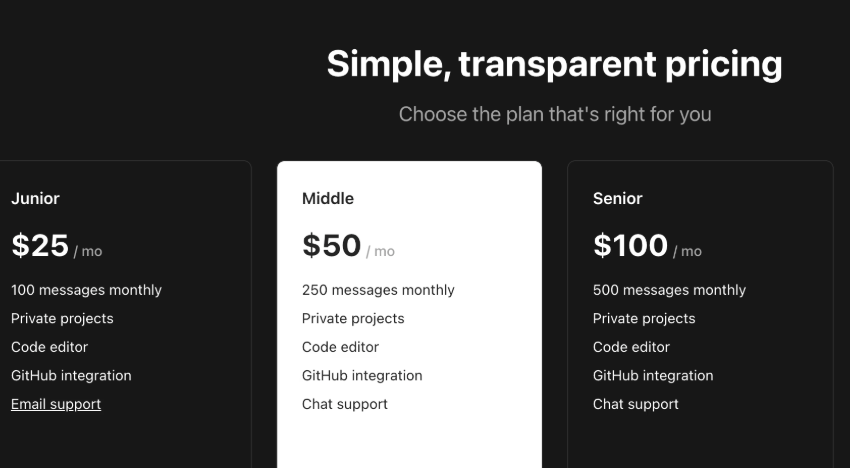This screenshot has width=850, height=468.
Task: Click "500 messages monthly" feature text
Action: coord(669,290)
